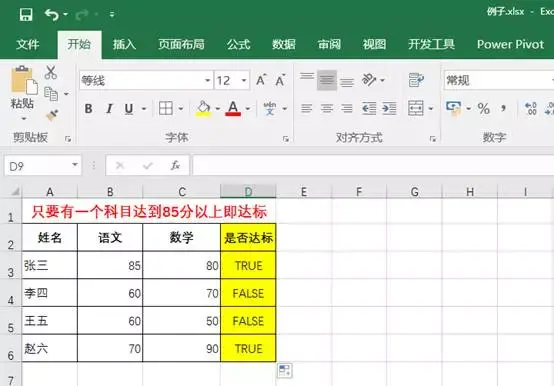Open Customize Quick Access Toolbar menu
554x386 pixels.
click(112, 14)
